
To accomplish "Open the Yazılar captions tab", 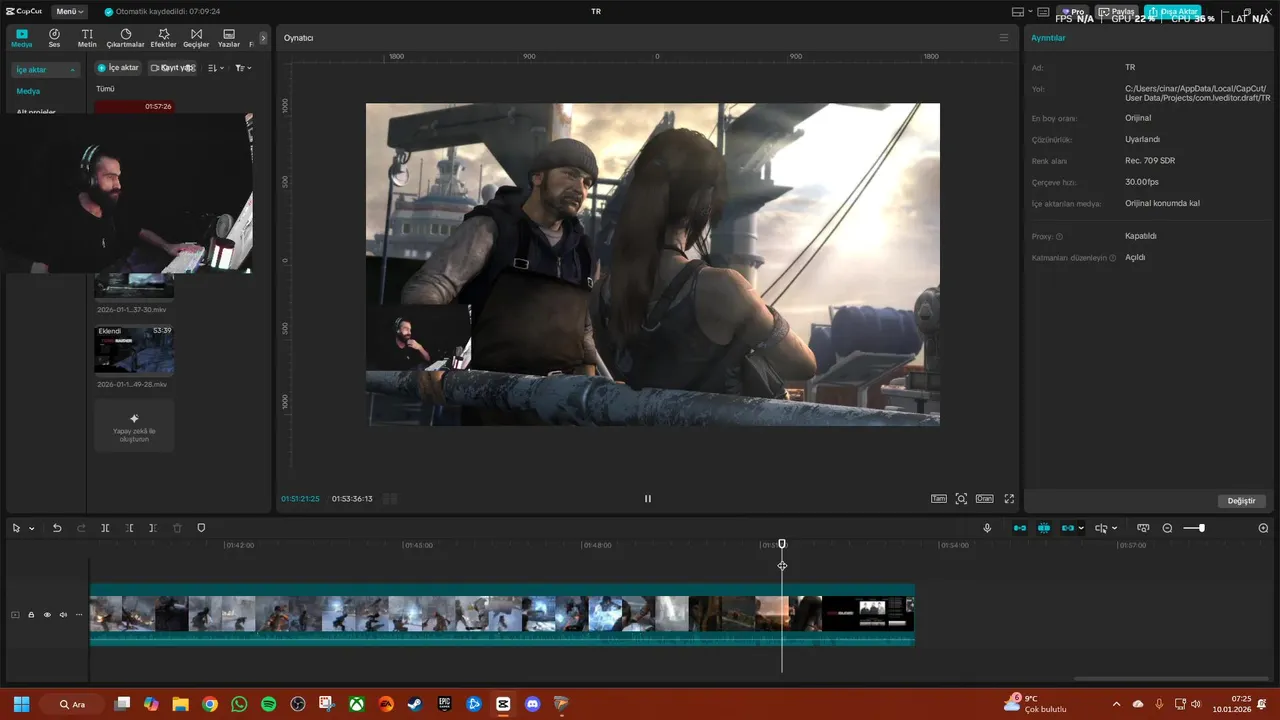I will click(x=229, y=38).
